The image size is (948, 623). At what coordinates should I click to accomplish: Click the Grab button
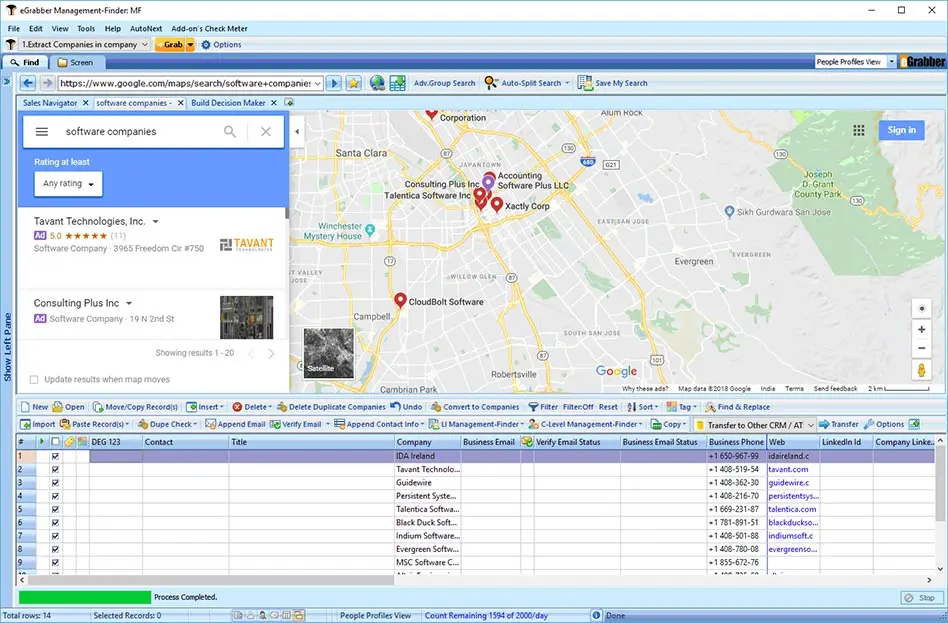[x=170, y=44]
